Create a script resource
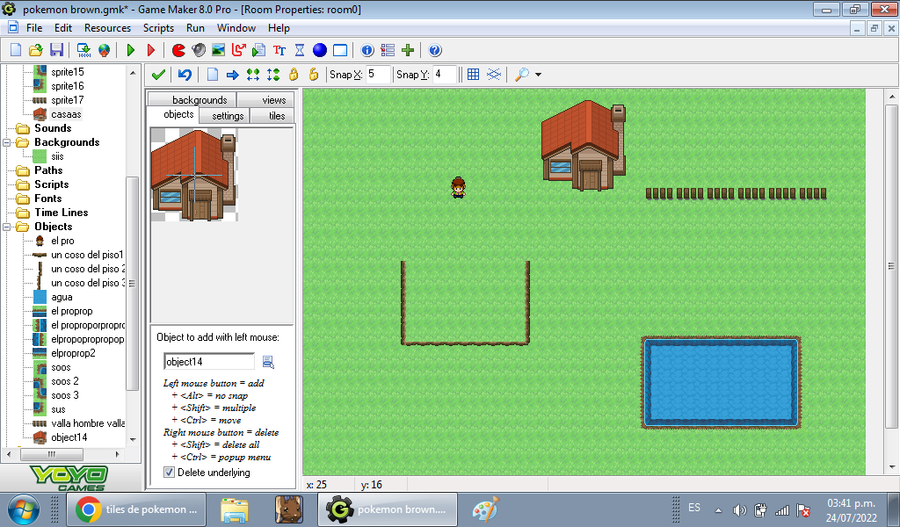Viewport: 900px width, 527px height. (x=259, y=51)
